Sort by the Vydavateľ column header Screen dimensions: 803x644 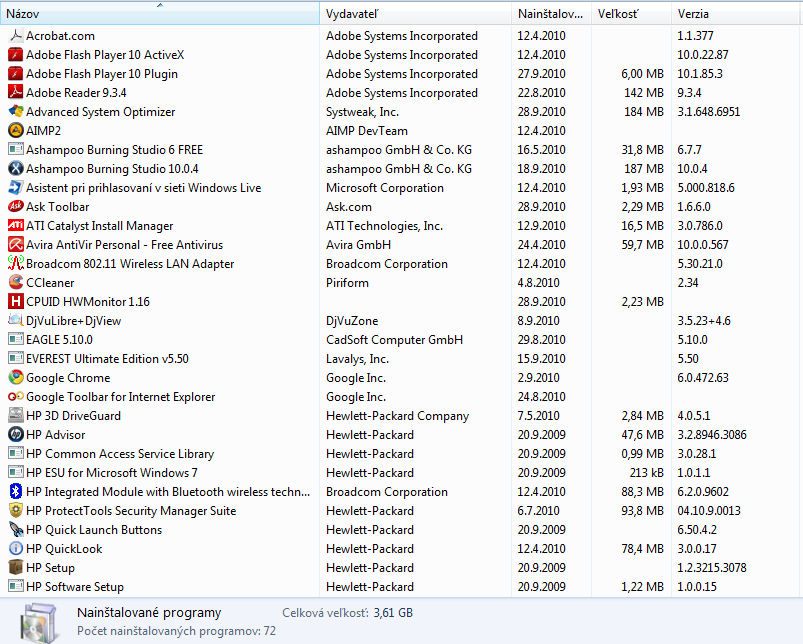point(415,14)
